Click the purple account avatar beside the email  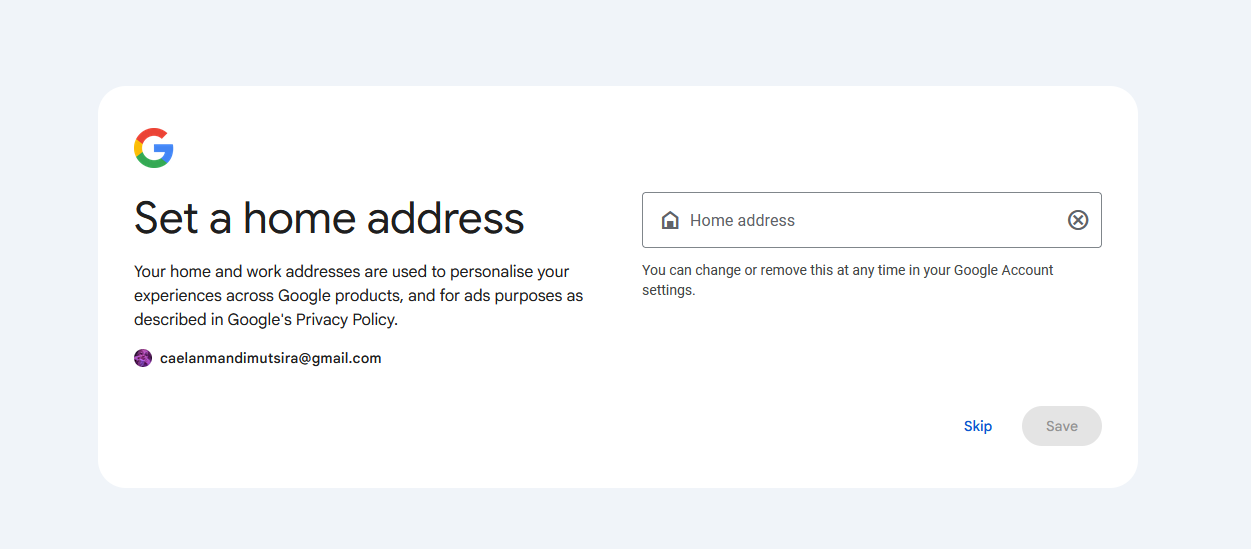[143, 358]
